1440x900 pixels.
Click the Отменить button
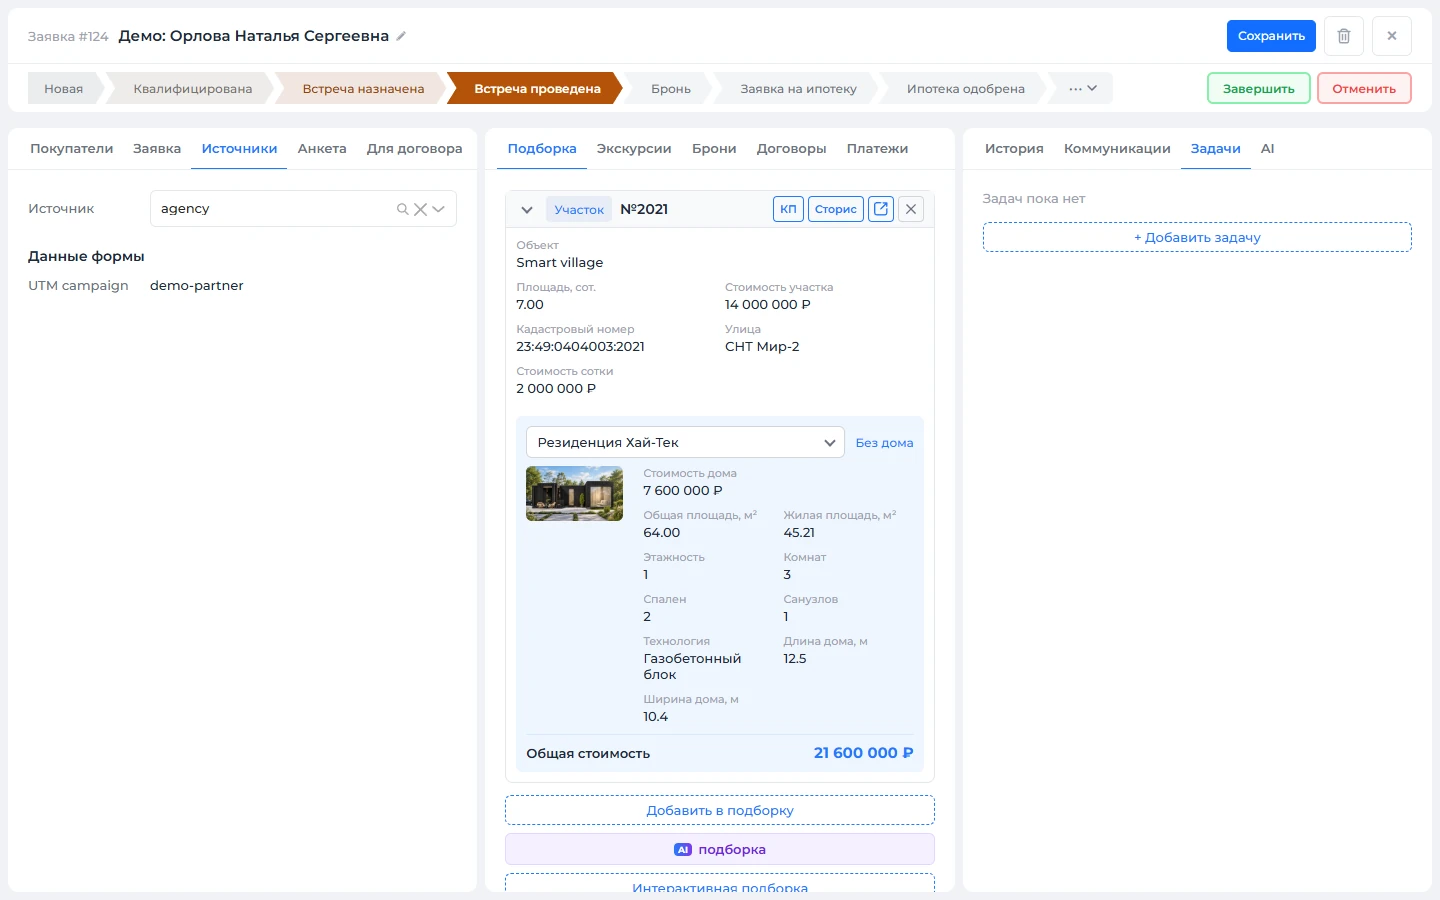(1364, 88)
